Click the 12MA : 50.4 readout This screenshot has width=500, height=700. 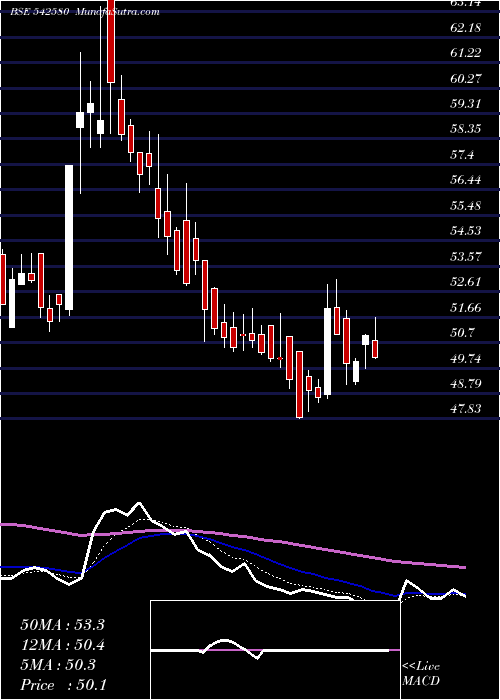[x=62, y=645]
